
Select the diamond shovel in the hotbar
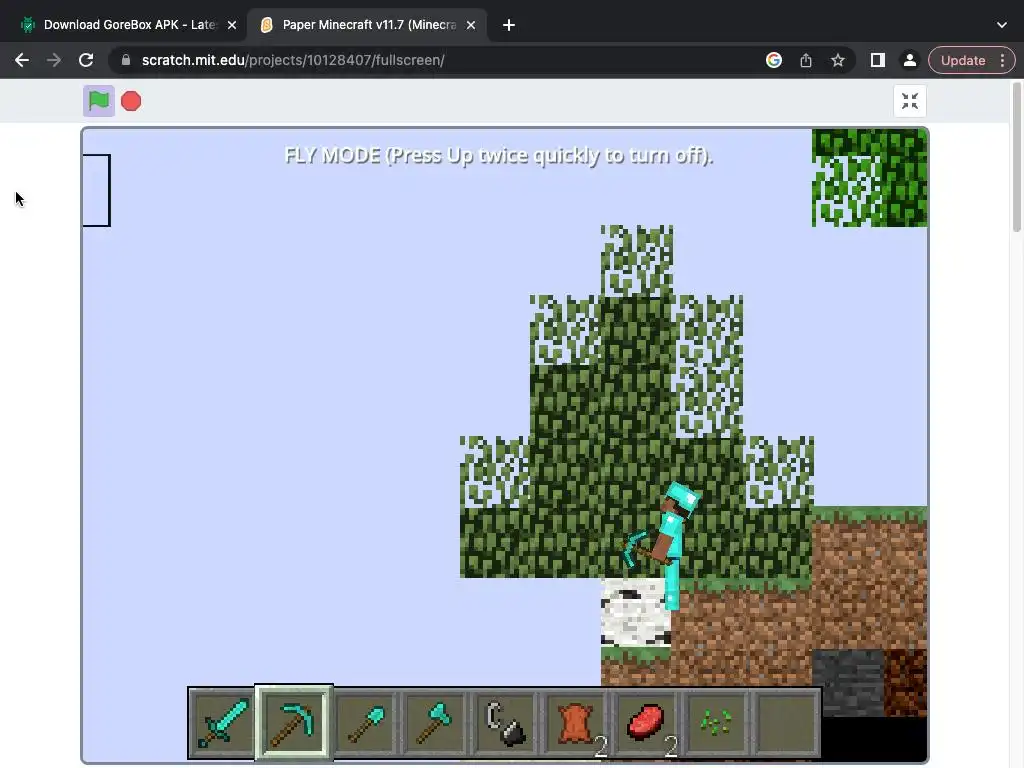tap(364, 722)
